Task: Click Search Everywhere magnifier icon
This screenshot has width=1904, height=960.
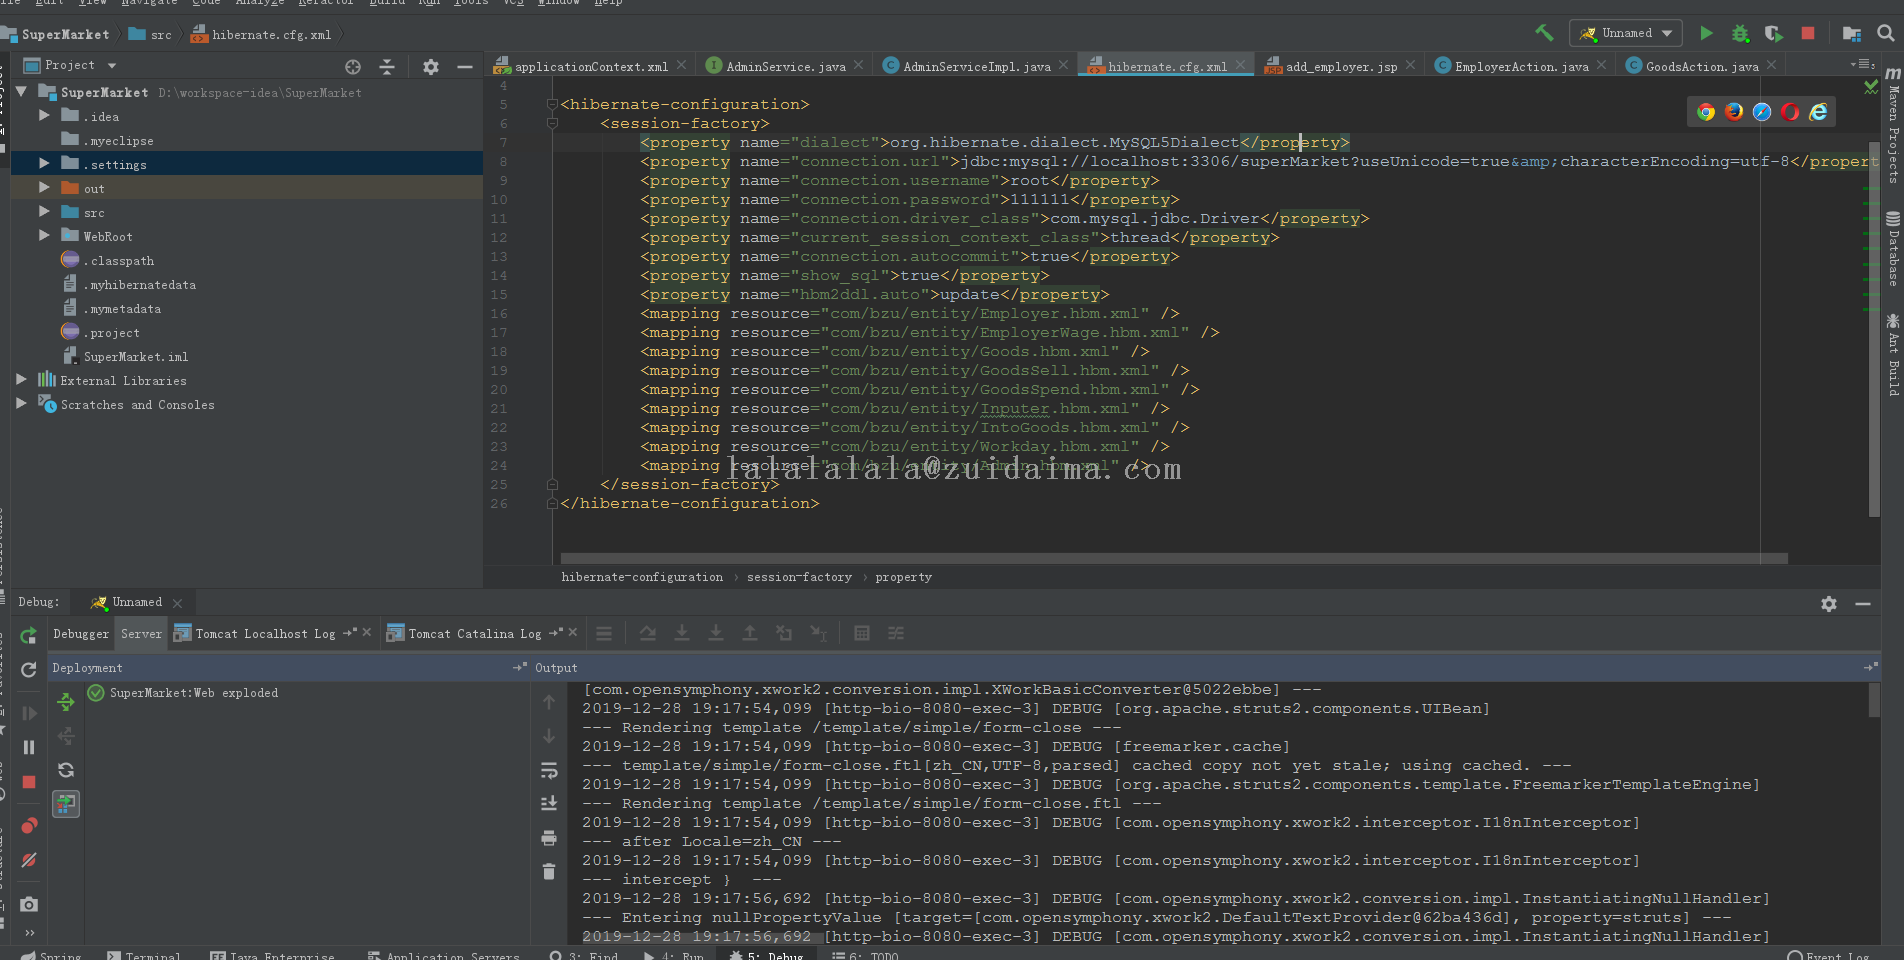Action: [1885, 33]
